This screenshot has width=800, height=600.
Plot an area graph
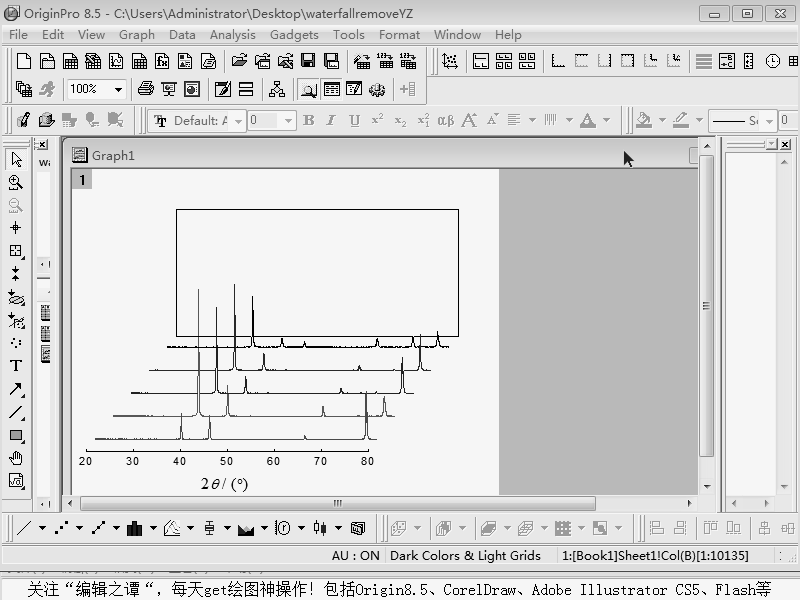pos(246,528)
